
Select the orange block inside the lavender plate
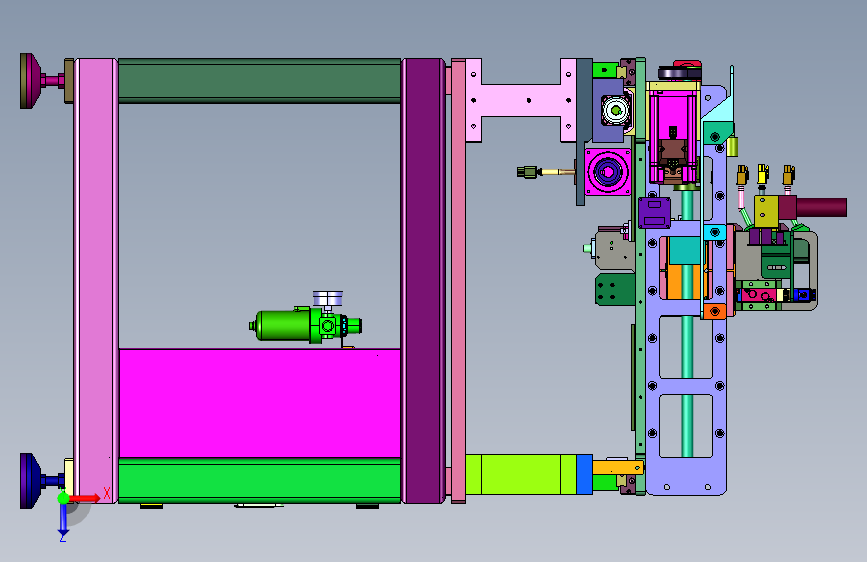coord(682,282)
